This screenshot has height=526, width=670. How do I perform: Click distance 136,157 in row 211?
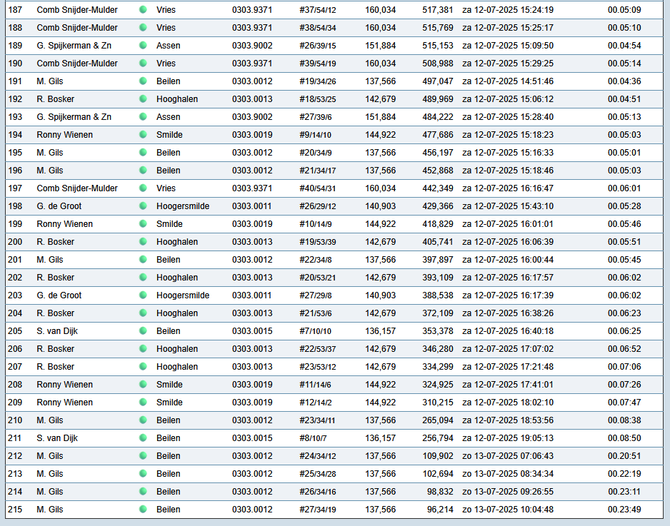(380, 438)
